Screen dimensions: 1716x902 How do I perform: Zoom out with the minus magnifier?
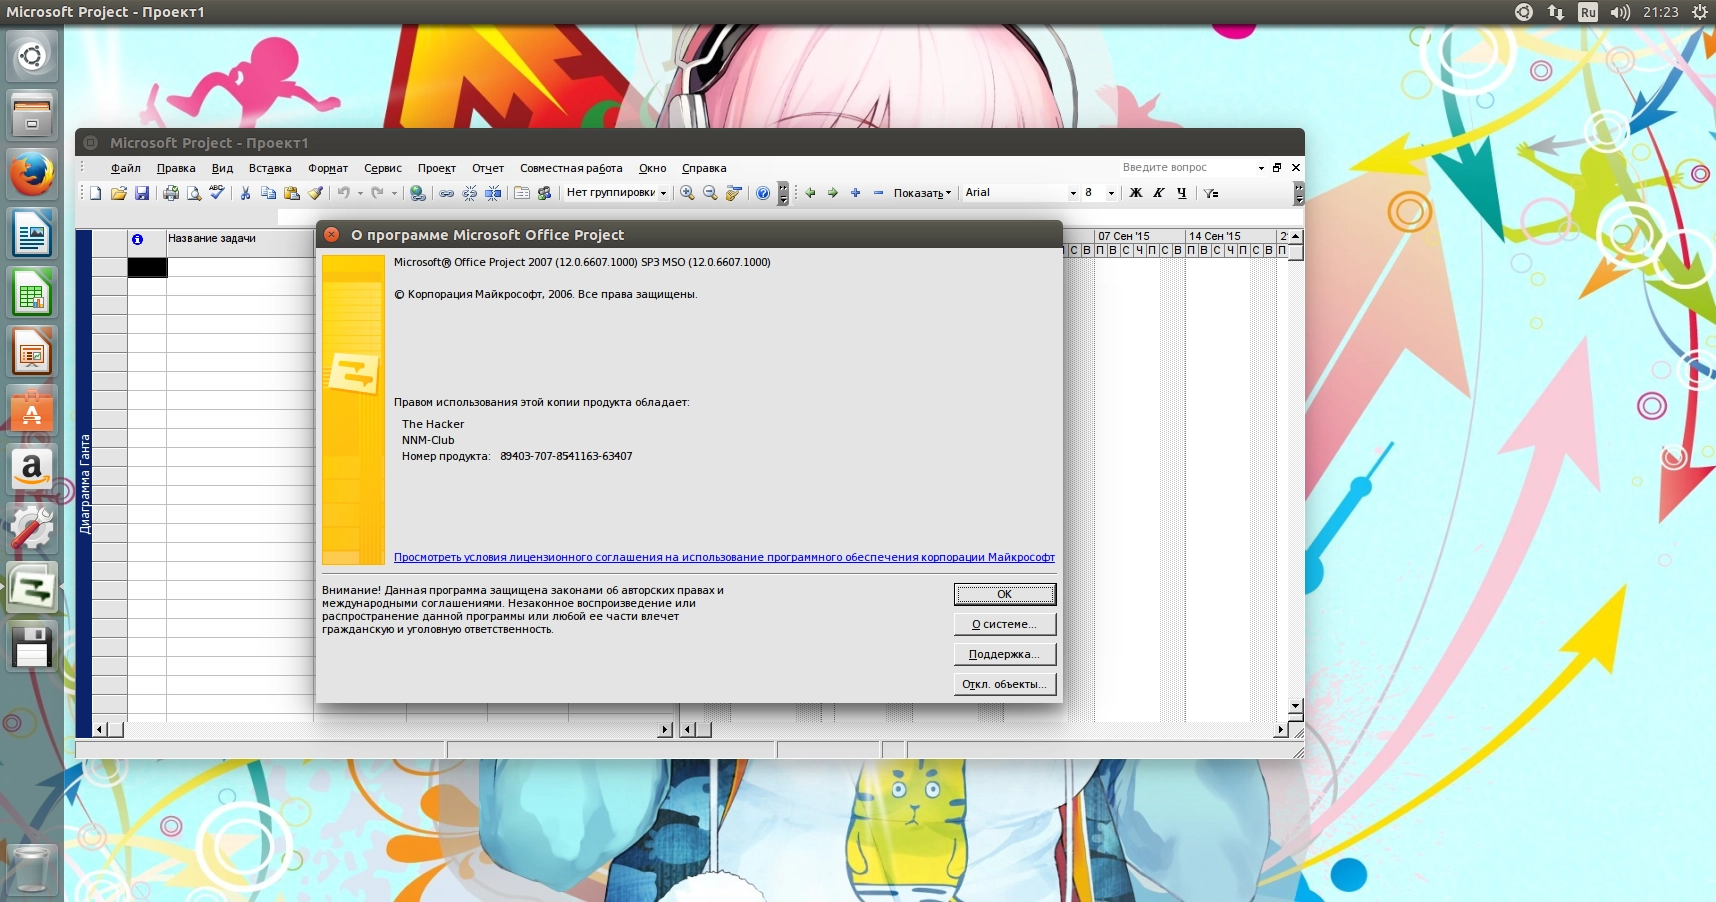[x=710, y=193]
